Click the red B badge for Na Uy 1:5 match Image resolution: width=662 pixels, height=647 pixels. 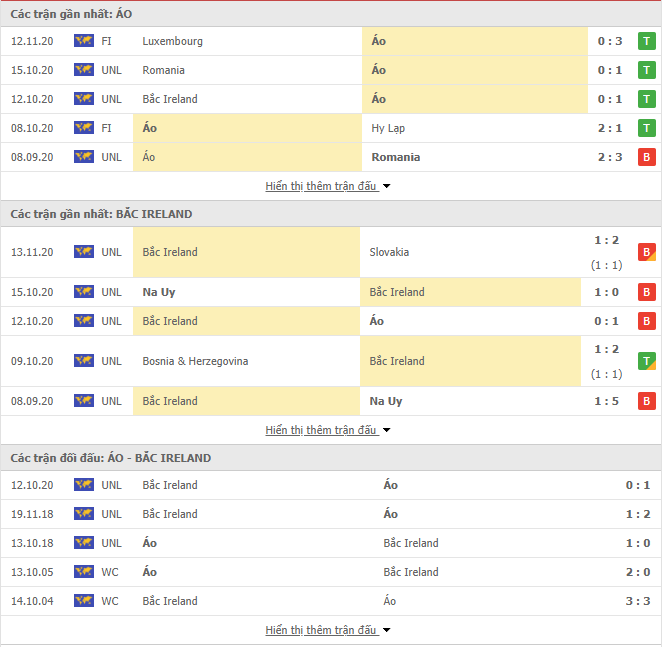pyautogui.click(x=646, y=401)
